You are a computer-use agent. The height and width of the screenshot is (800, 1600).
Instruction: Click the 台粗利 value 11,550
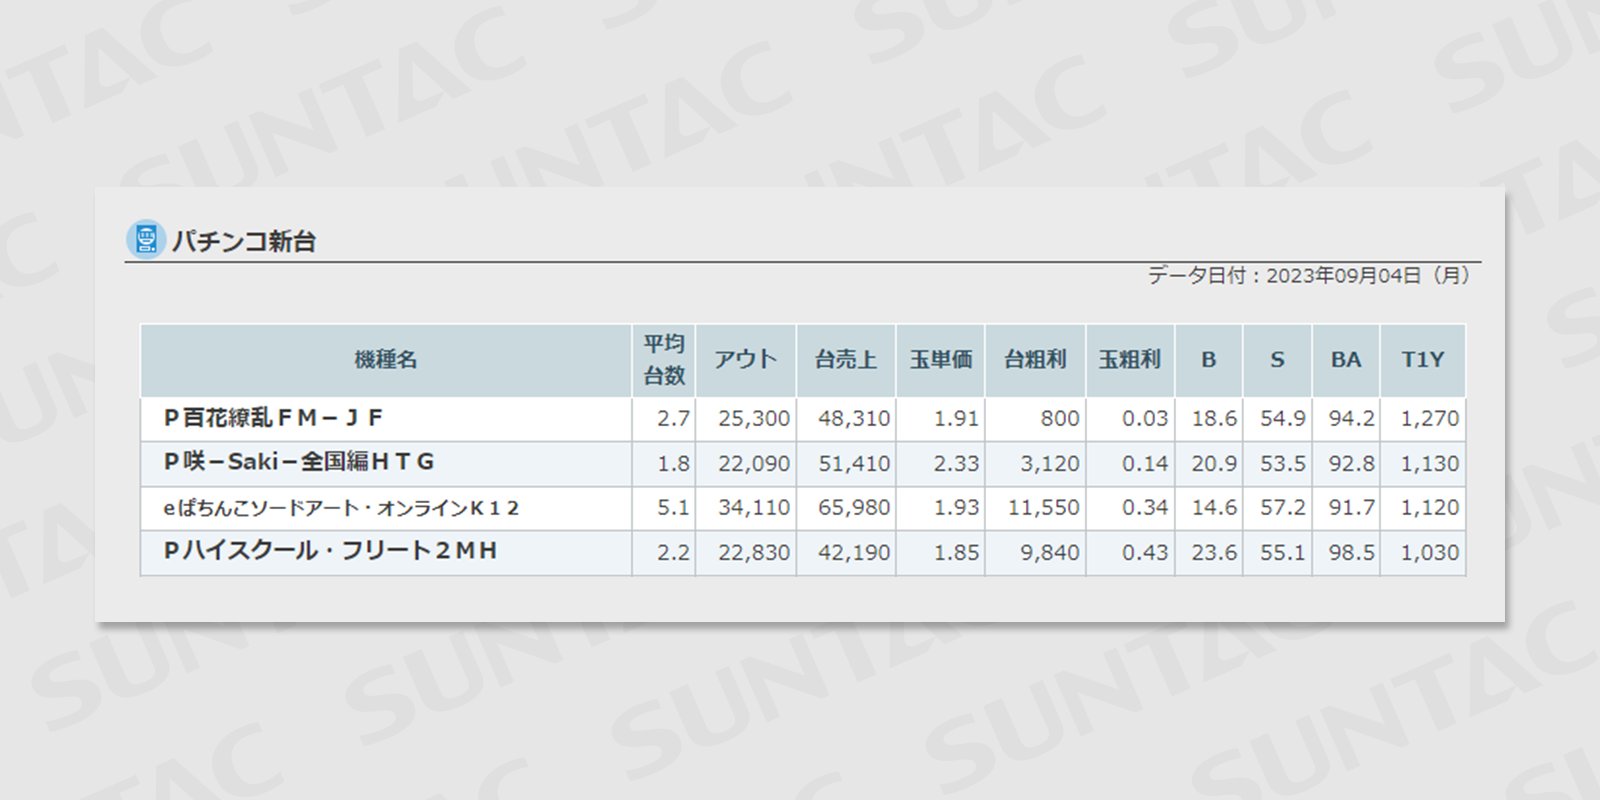click(x=1044, y=508)
